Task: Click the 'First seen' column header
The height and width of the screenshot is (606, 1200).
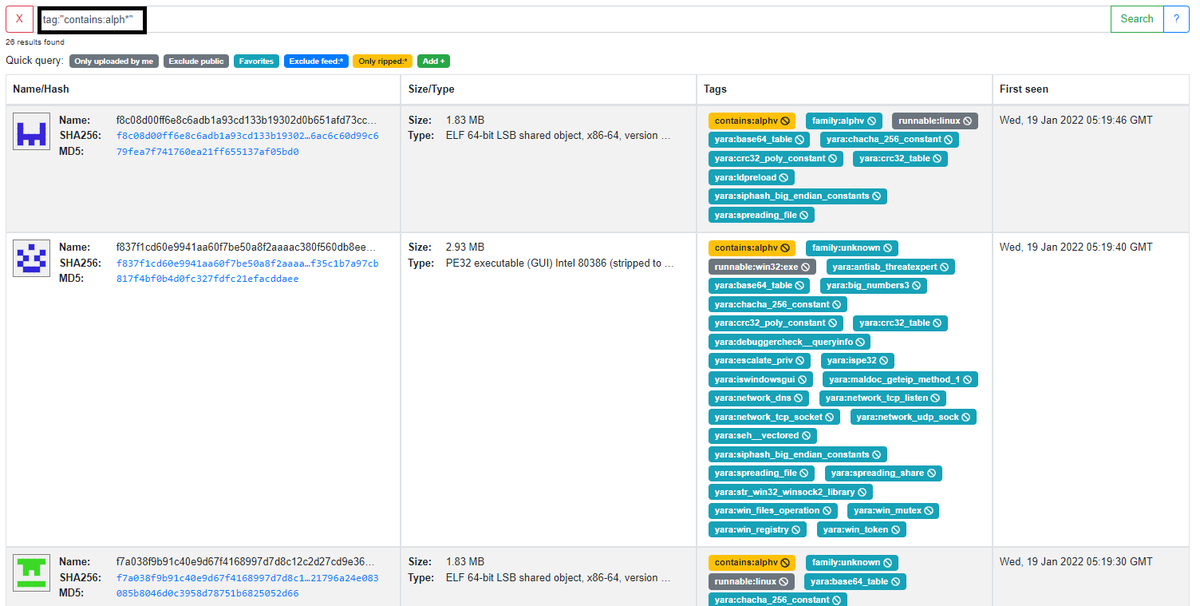Action: (1024, 89)
